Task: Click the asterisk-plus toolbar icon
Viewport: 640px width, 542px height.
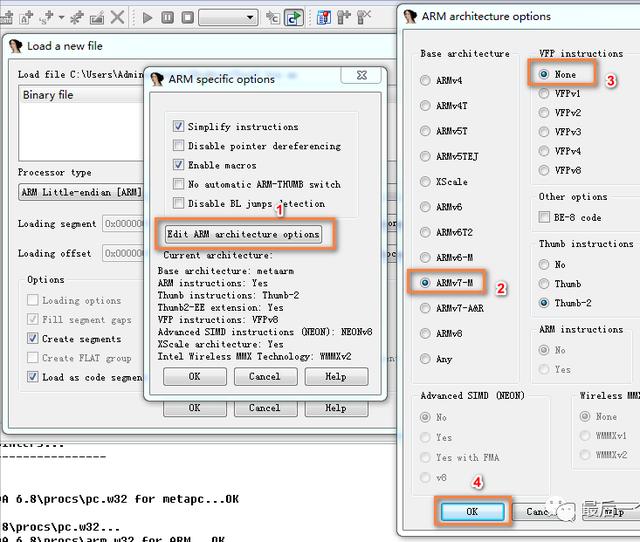Action: point(76,17)
